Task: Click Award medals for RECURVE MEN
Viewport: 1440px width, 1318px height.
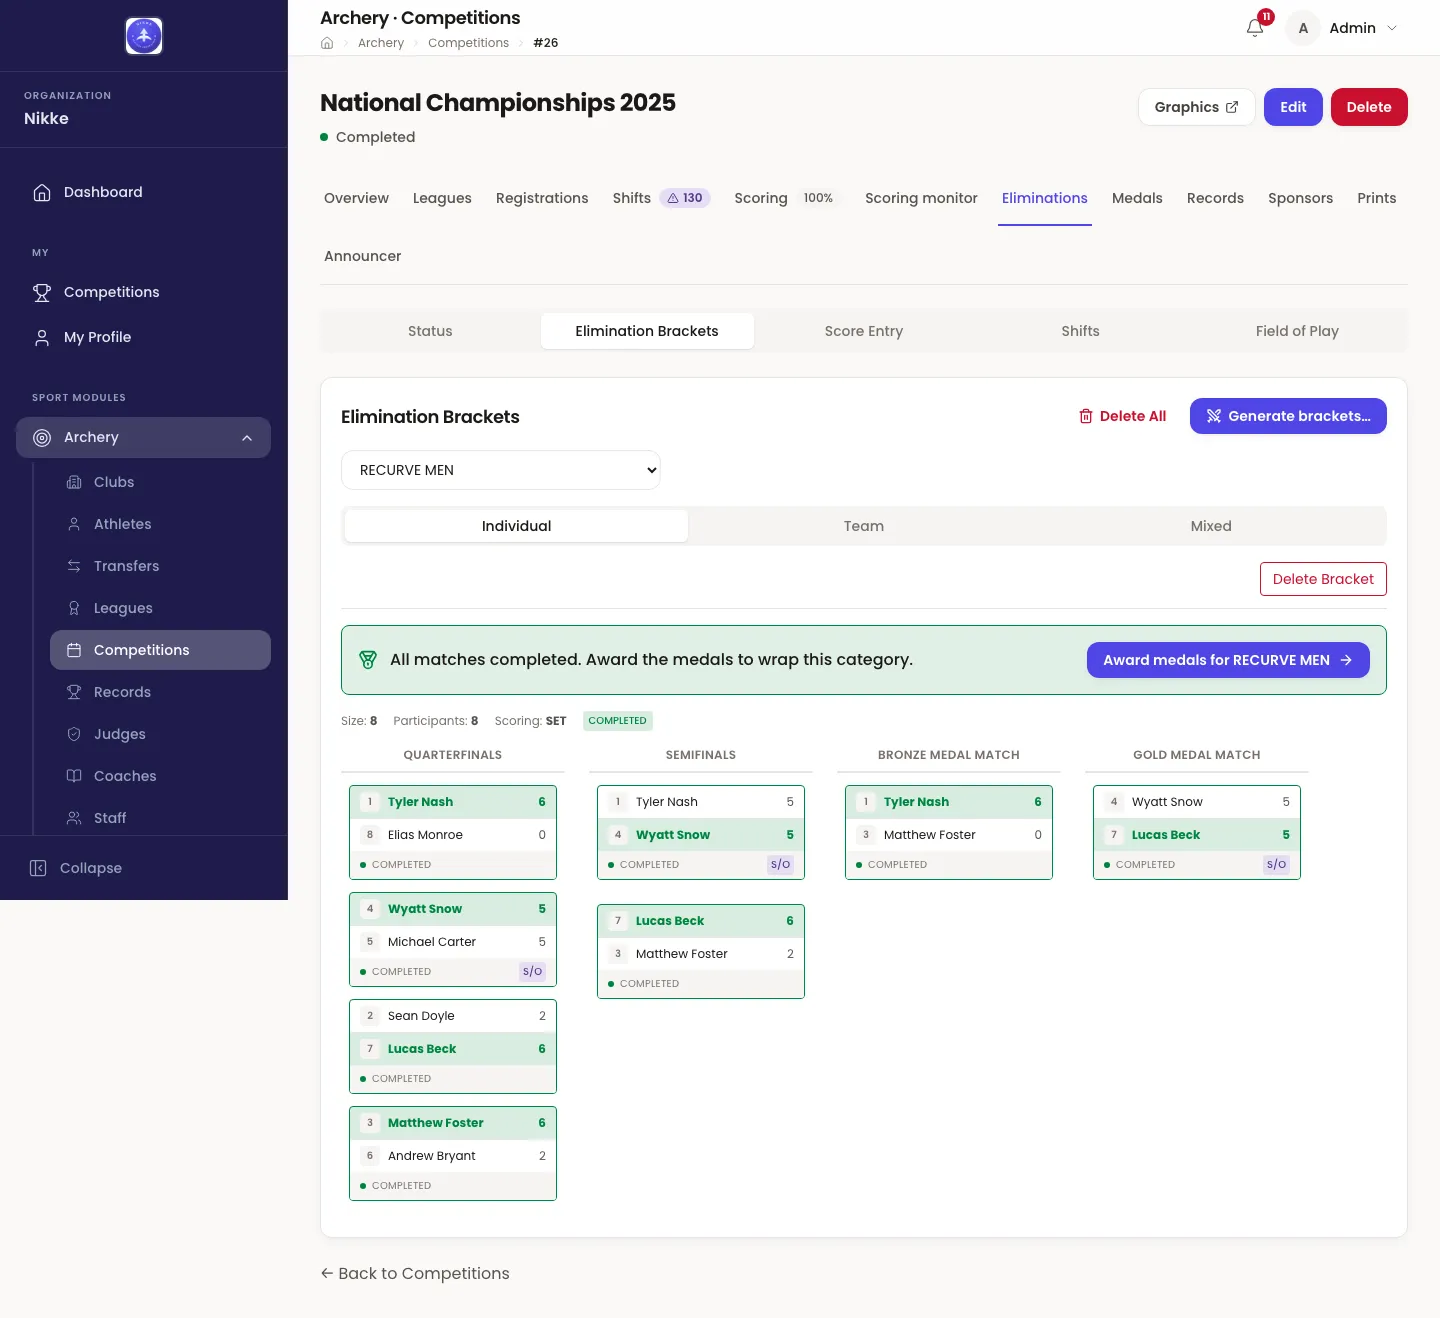Action: [x=1228, y=660]
